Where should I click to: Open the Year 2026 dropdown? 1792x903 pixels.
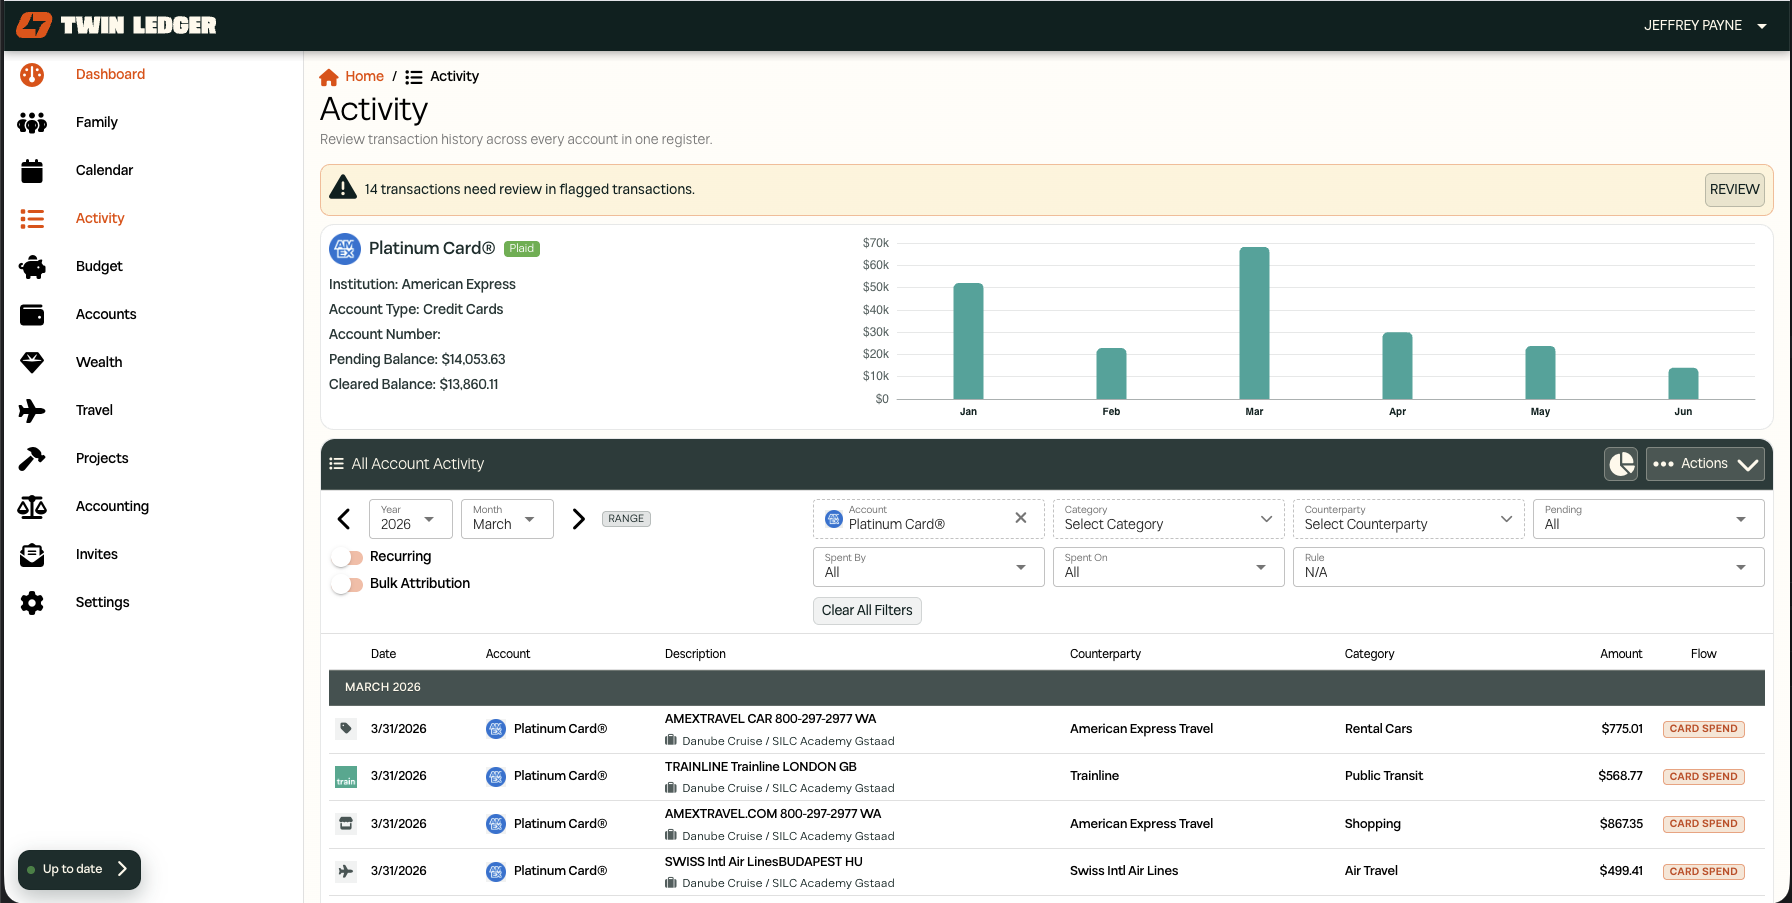click(x=410, y=519)
